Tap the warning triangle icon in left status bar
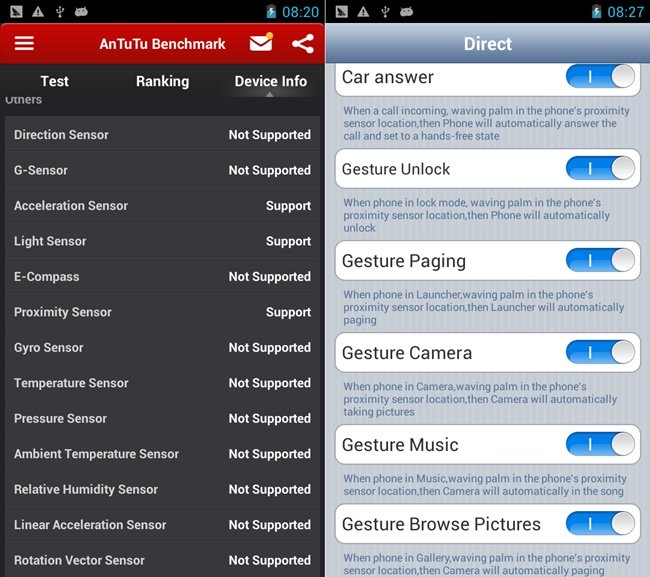Screen dimensions: 650x577 tap(37, 12)
